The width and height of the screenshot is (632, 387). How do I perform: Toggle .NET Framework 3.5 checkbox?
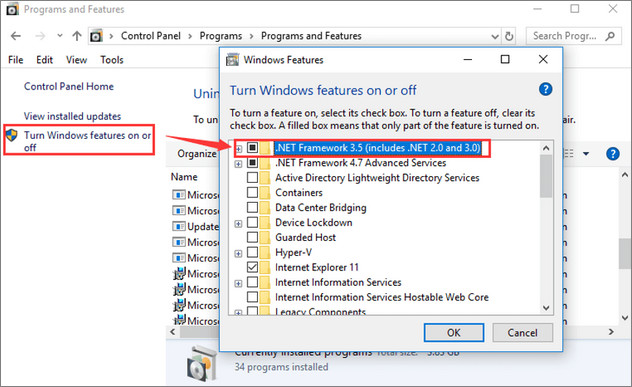[x=252, y=148]
